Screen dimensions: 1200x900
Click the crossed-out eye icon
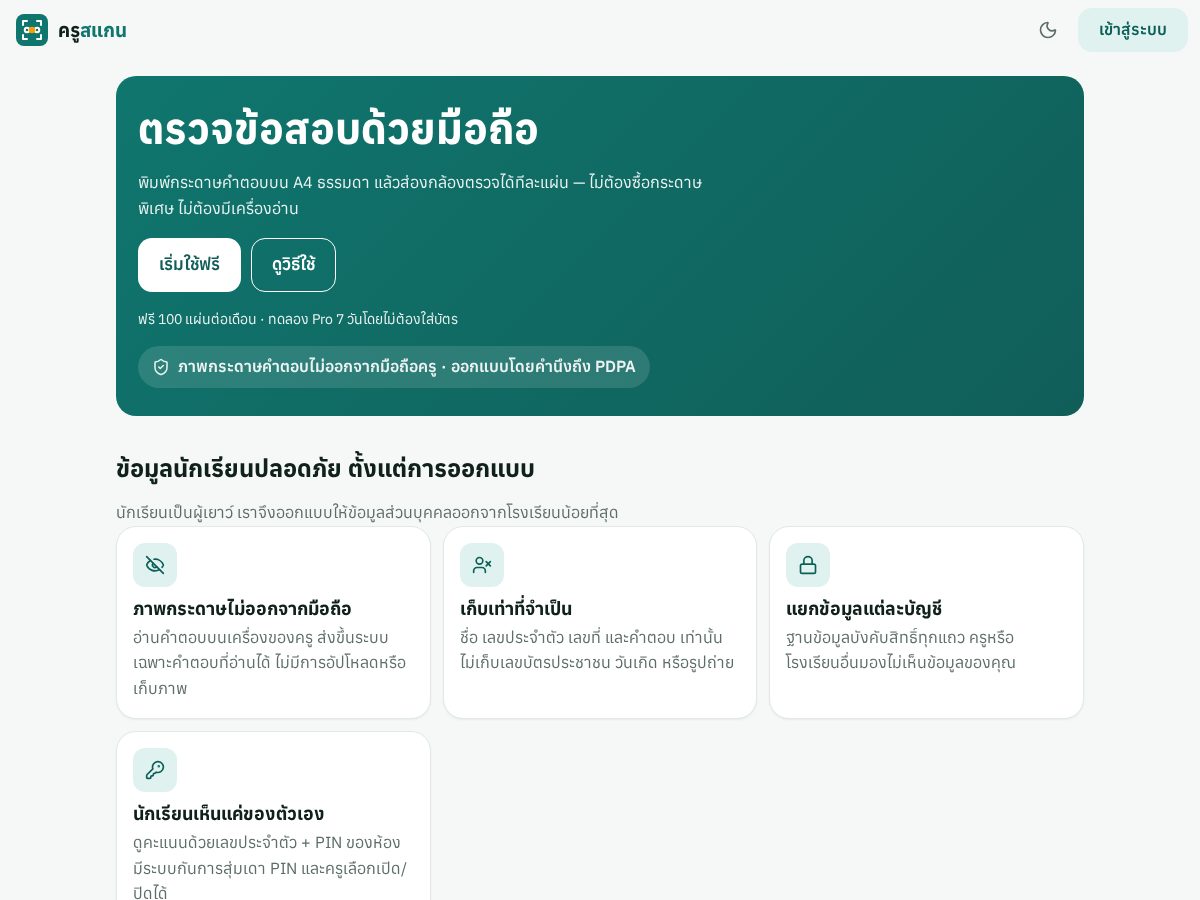click(x=155, y=565)
